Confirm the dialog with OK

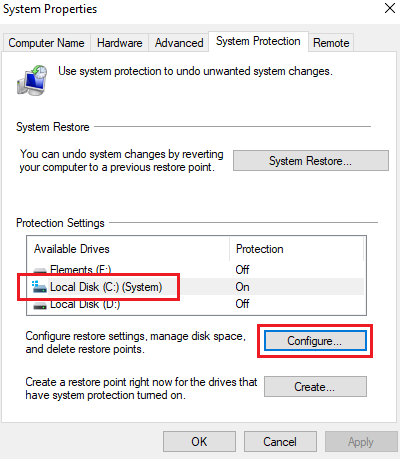[x=199, y=442]
